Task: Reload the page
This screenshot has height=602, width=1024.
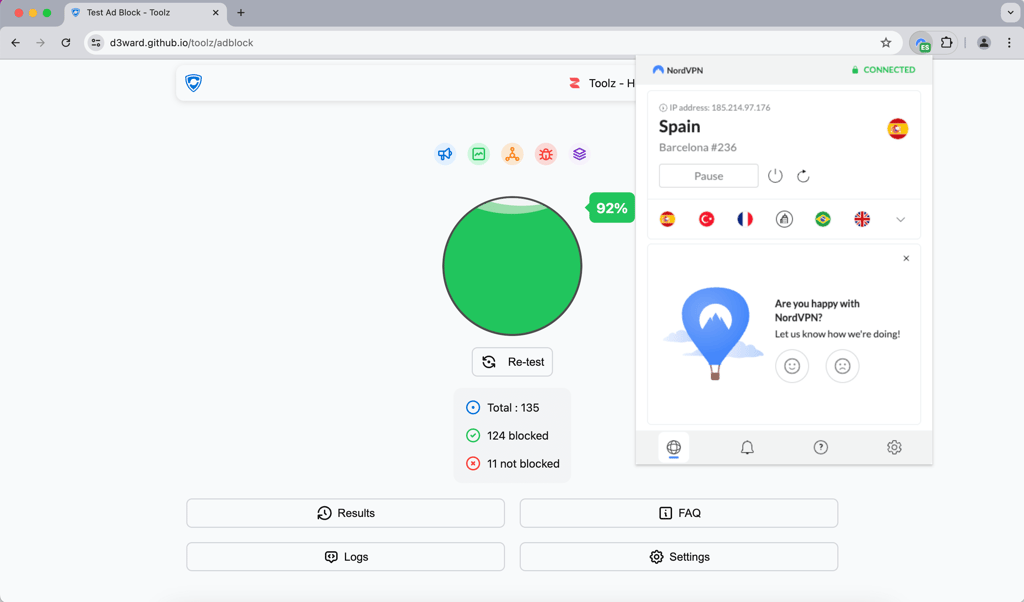Action: (x=66, y=43)
